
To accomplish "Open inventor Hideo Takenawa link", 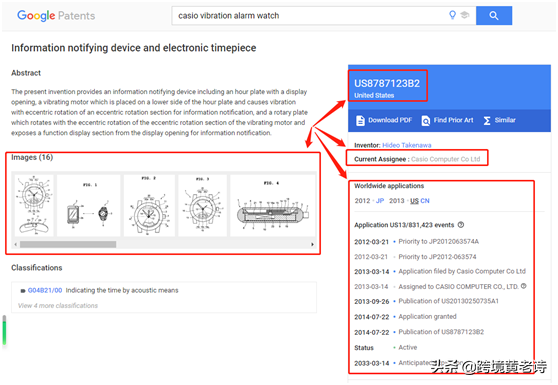I will coord(407,145).
